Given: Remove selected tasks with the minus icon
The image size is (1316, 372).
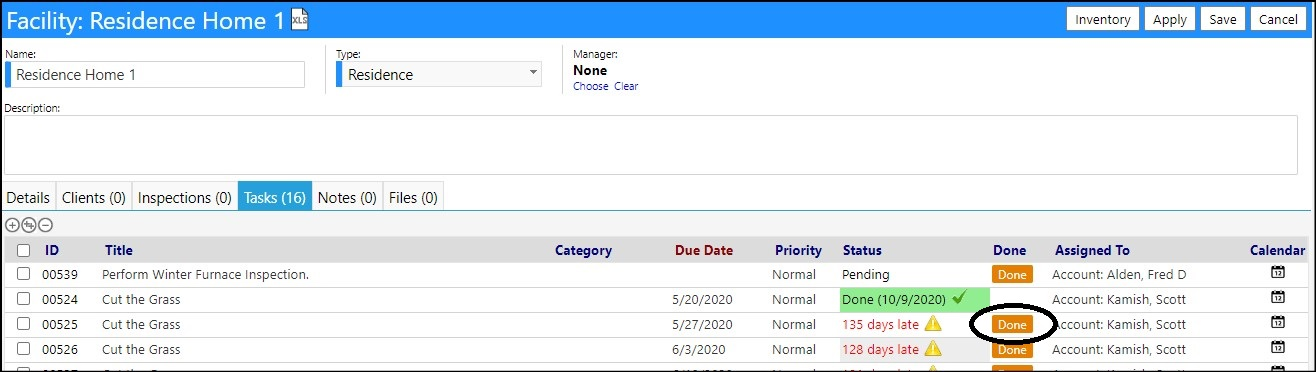Looking at the screenshot, I should point(45,226).
